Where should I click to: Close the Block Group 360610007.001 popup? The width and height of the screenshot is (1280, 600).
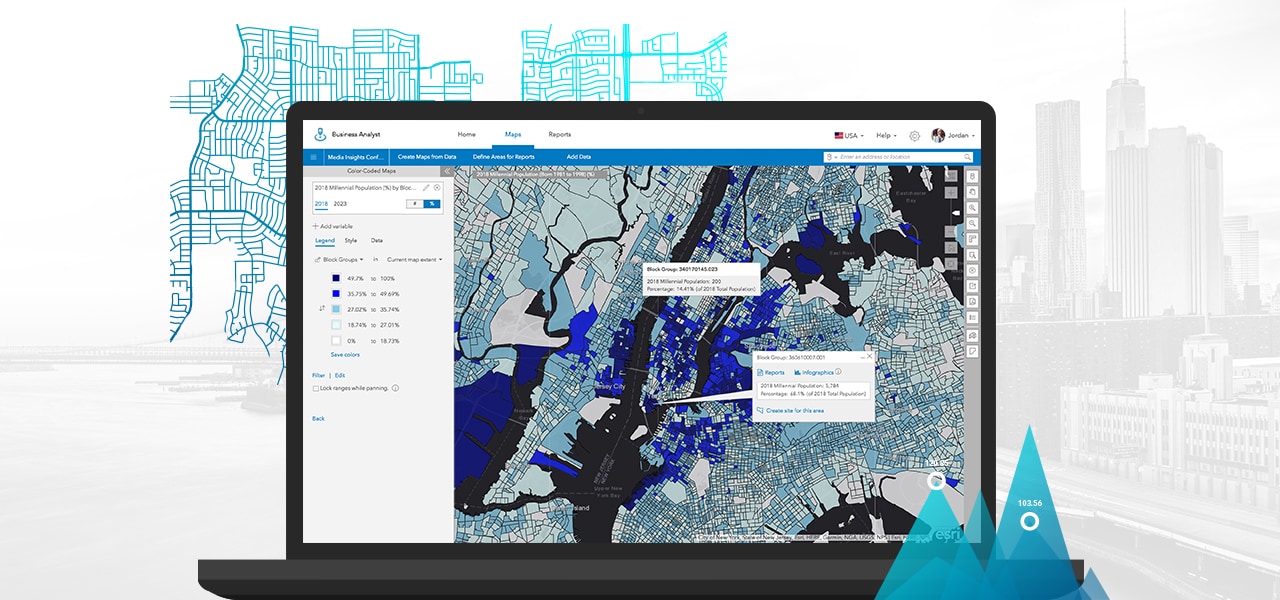point(870,356)
